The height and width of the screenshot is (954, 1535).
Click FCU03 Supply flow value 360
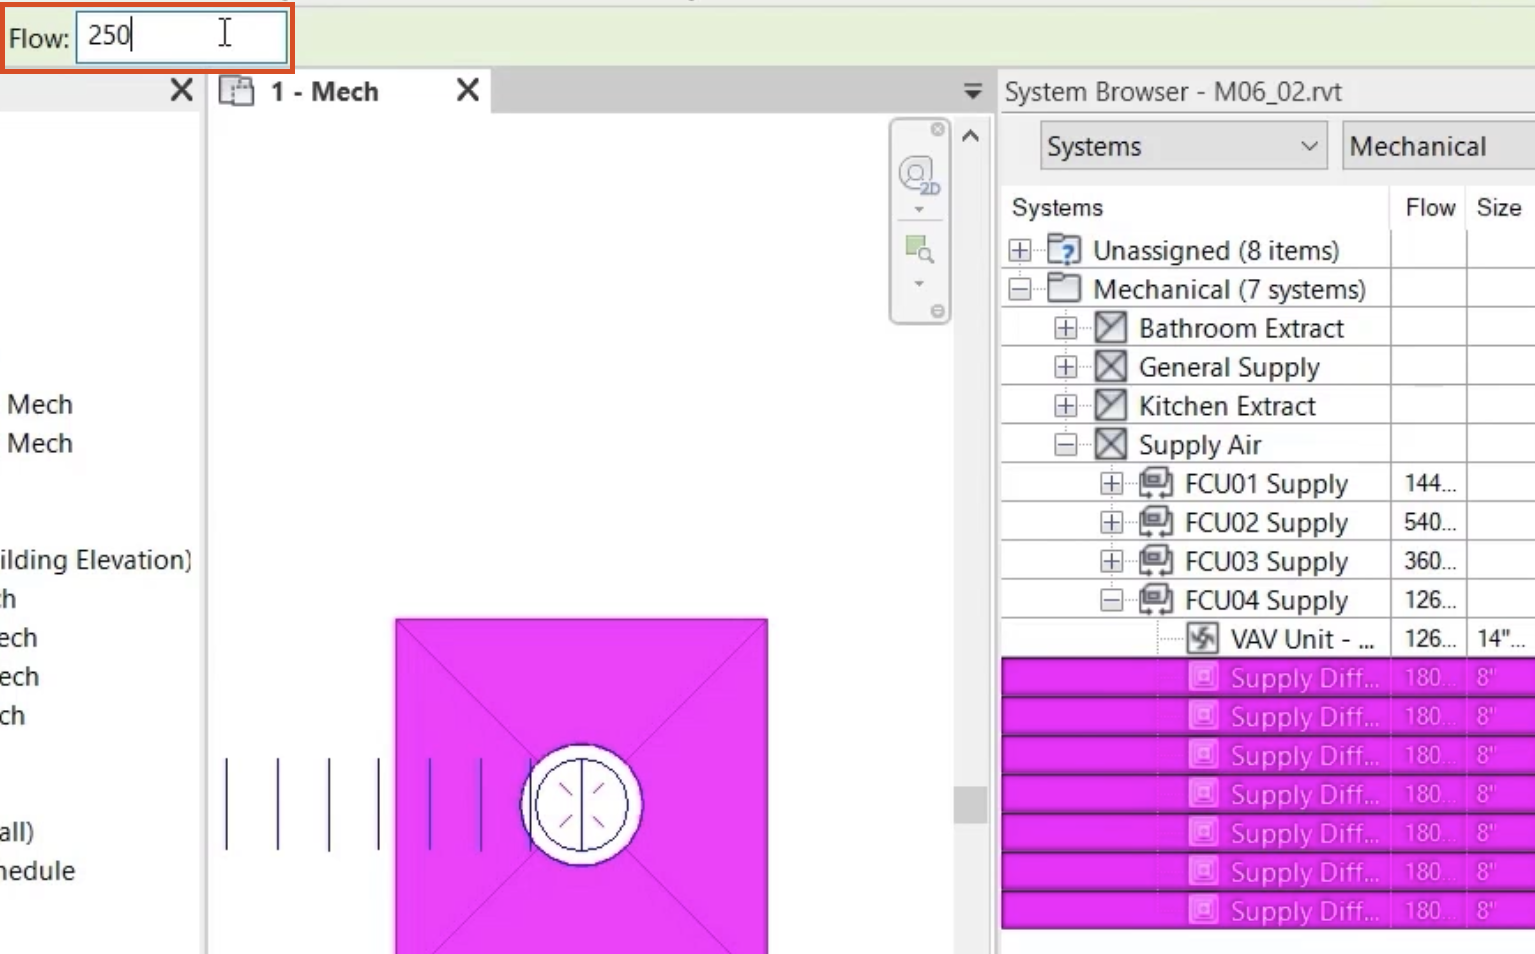(1429, 562)
